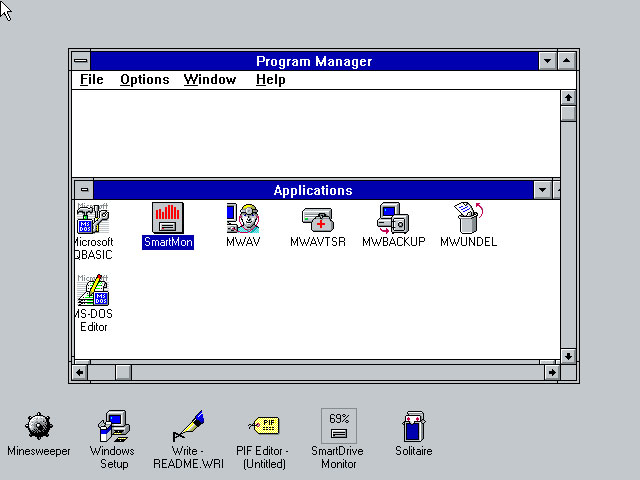The width and height of the screenshot is (640, 480).
Task: Click the Program Manager title bar
Action: coord(314,61)
